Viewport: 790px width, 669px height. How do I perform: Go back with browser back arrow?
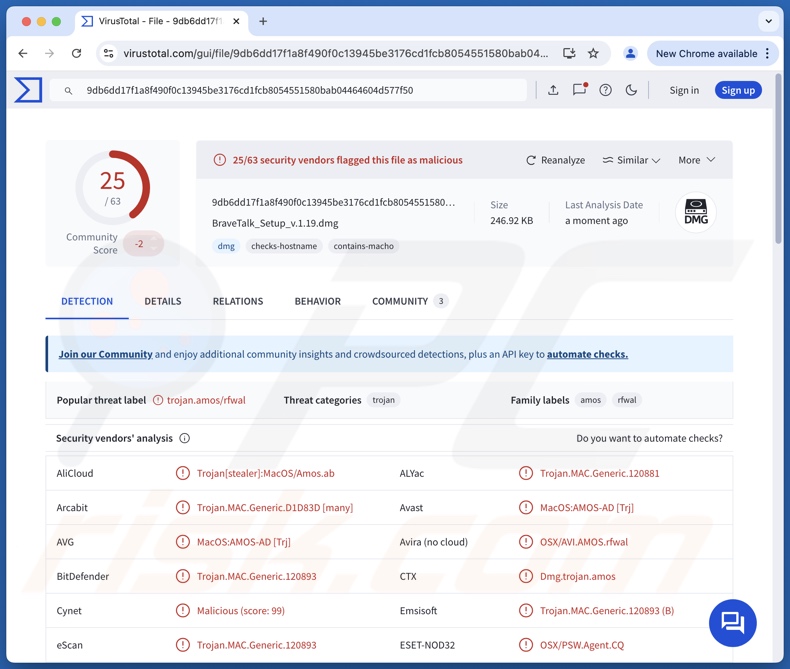[23, 53]
